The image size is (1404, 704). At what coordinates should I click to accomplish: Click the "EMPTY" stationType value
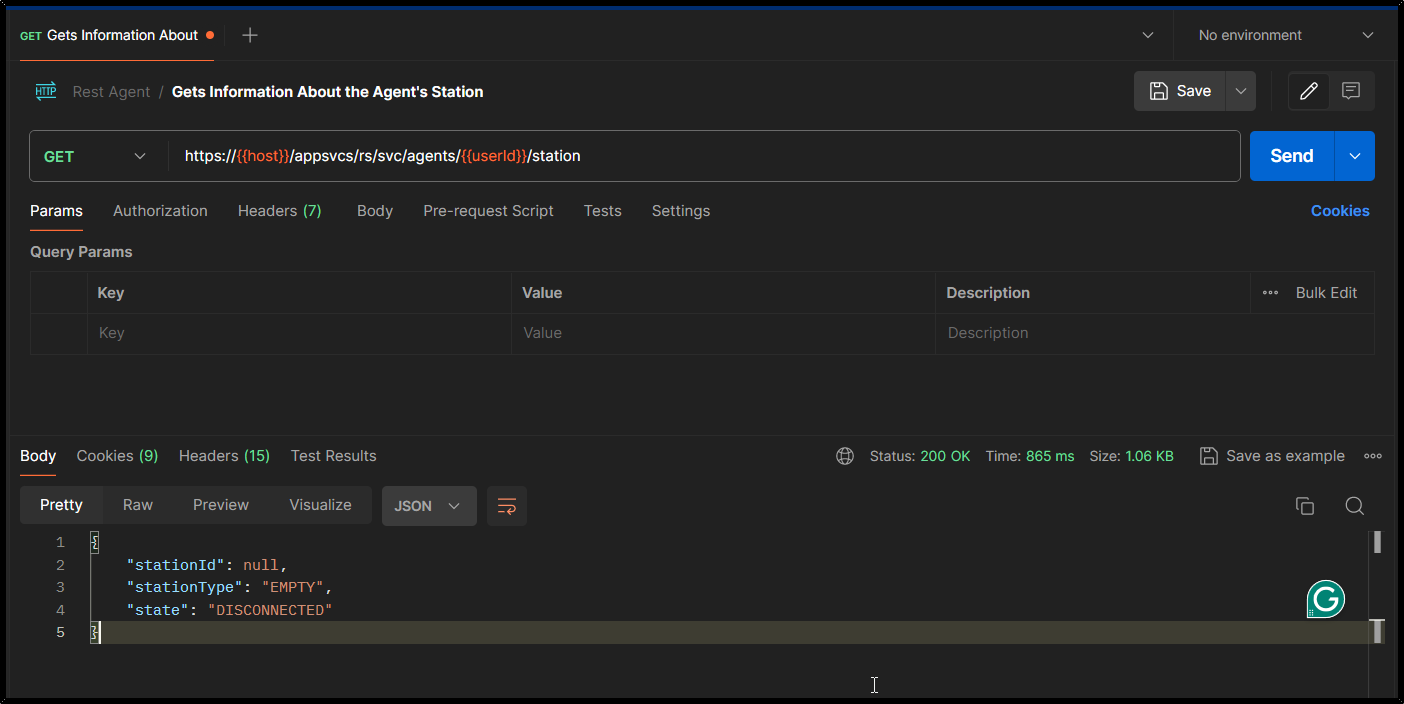(293, 588)
